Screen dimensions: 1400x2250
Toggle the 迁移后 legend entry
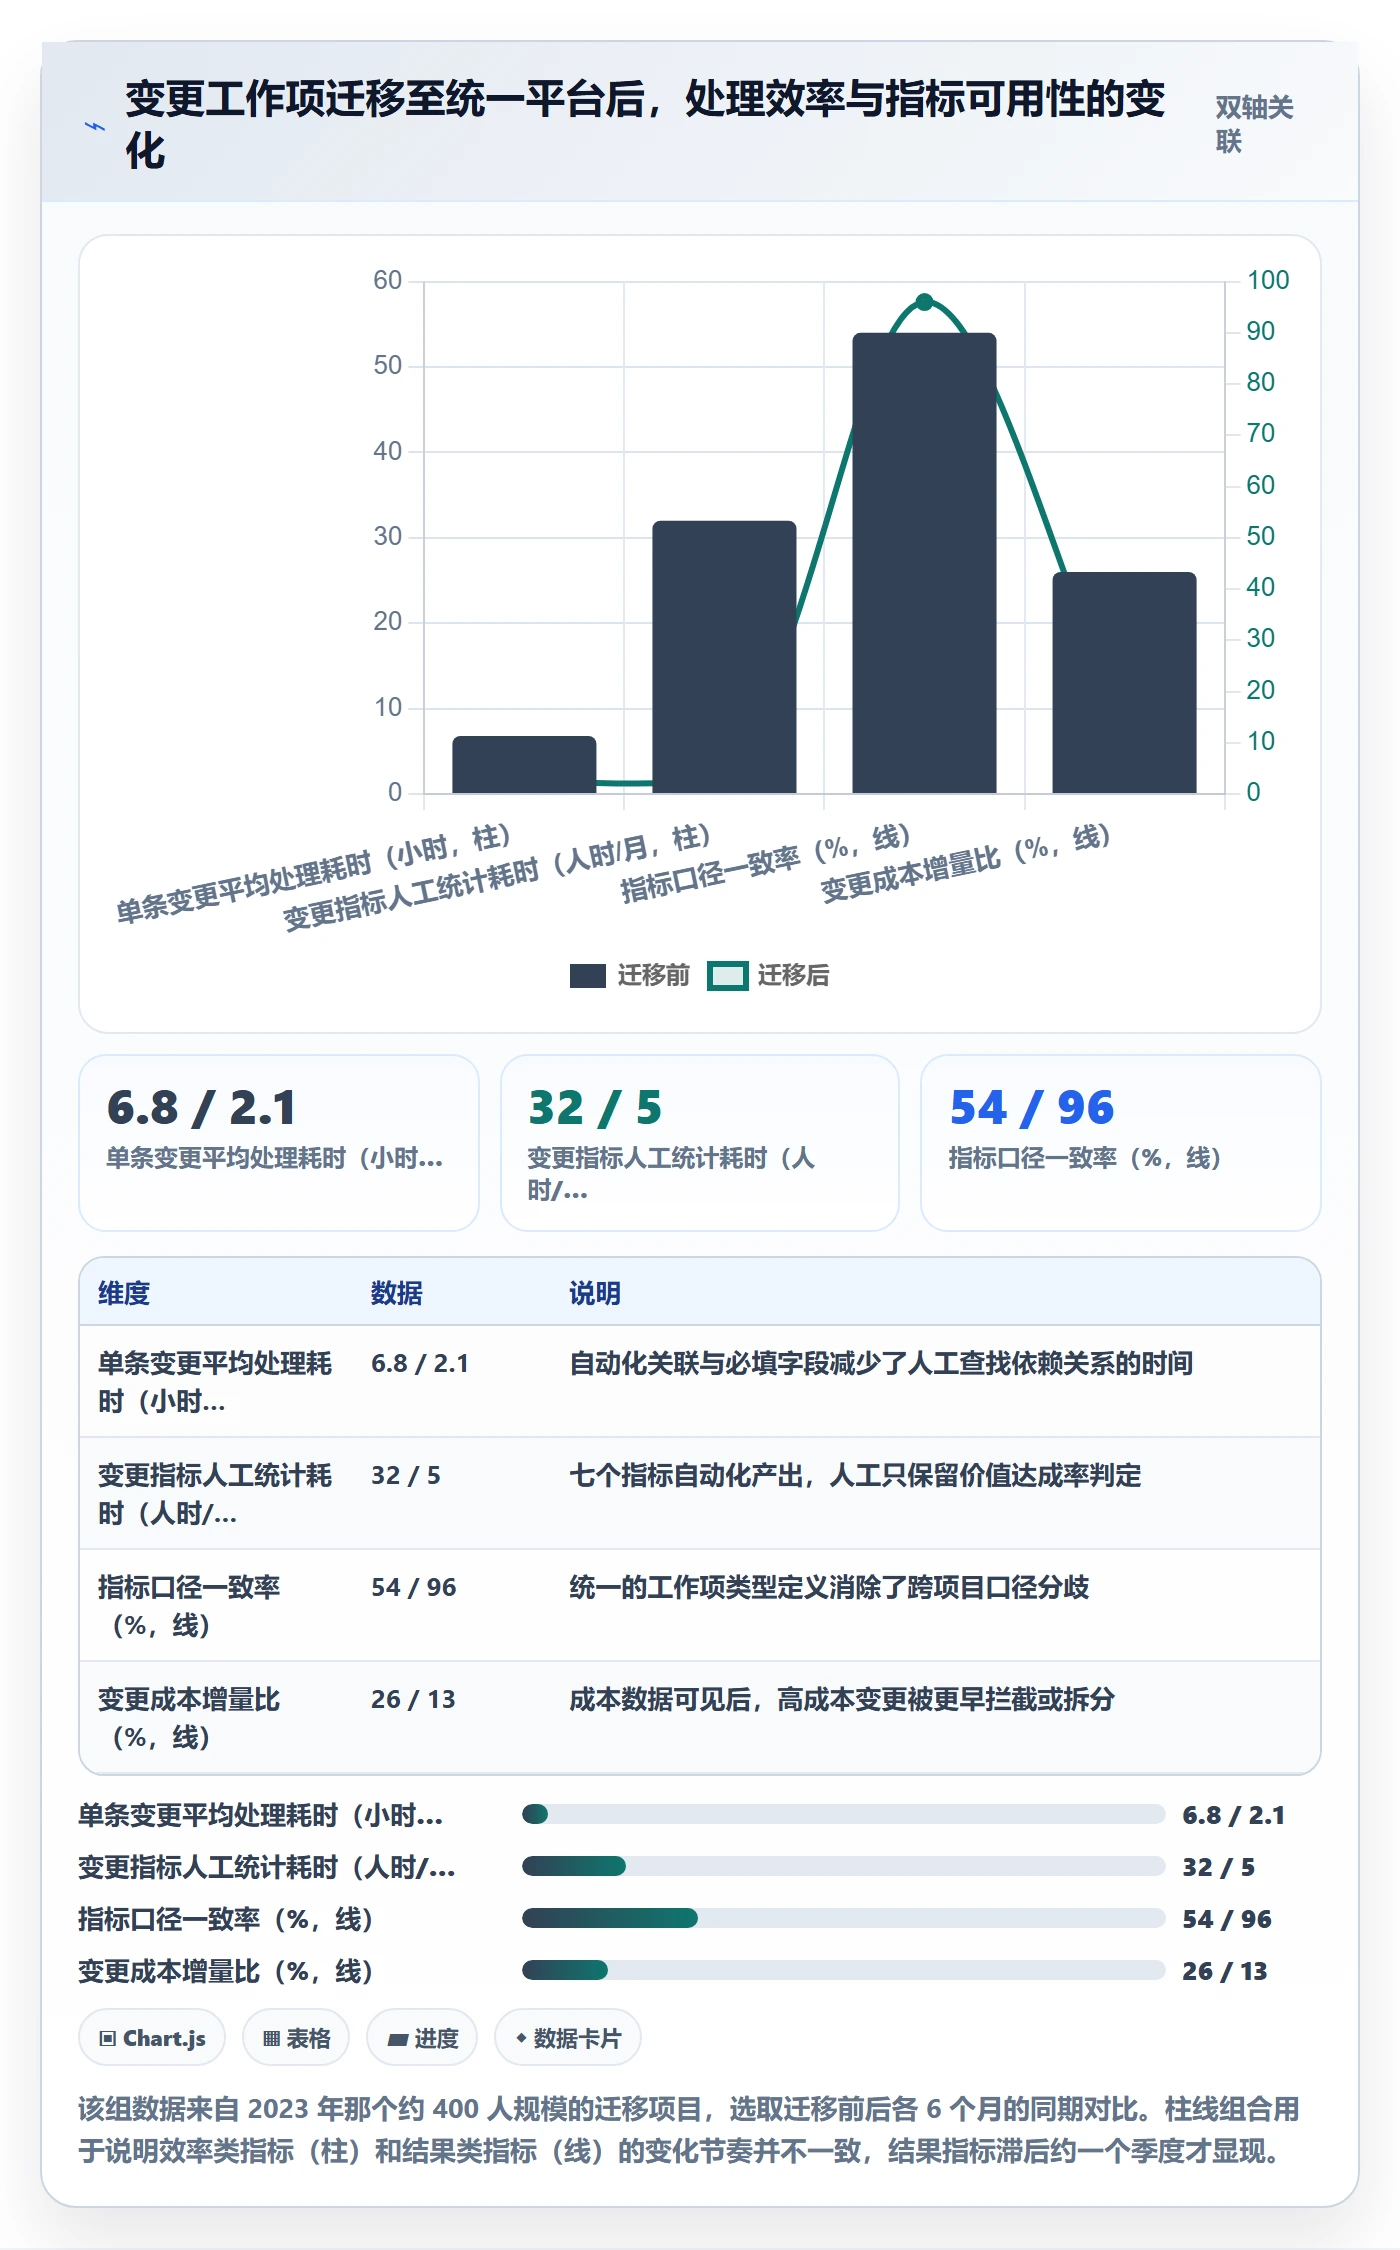(768, 975)
